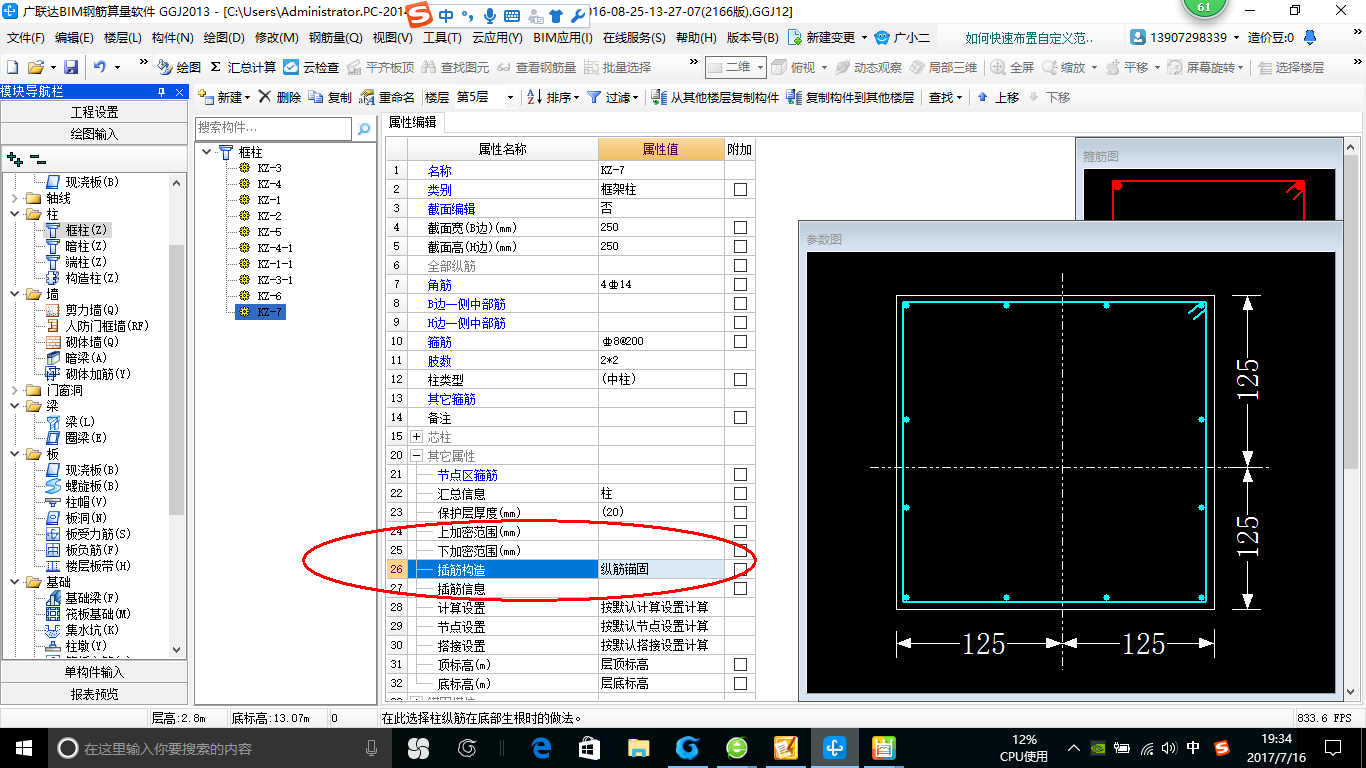This screenshot has width=1366, height=768.
Task: Collapse the 其它属性 property group
Action: (x=417, y=455)
